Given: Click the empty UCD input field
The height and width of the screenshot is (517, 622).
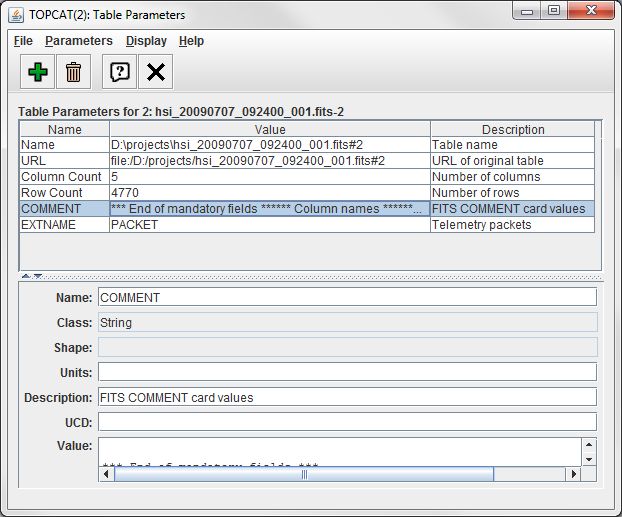Looking at the screenshot, I should 347,422.
